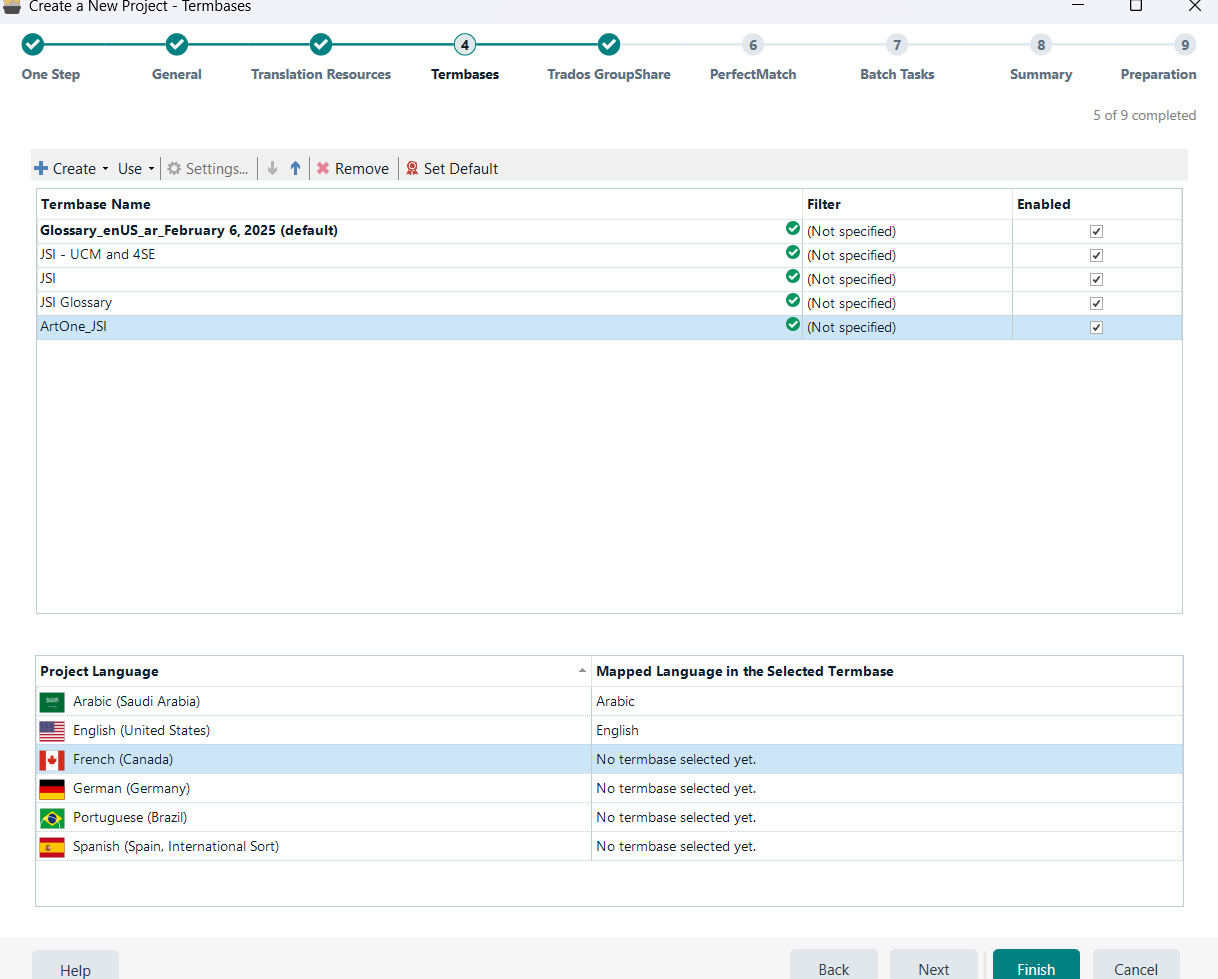Select the JSI Glossary termbase row
This screenshot has height=979, width=1218.
pyautogui.click(x=609, y=303)
